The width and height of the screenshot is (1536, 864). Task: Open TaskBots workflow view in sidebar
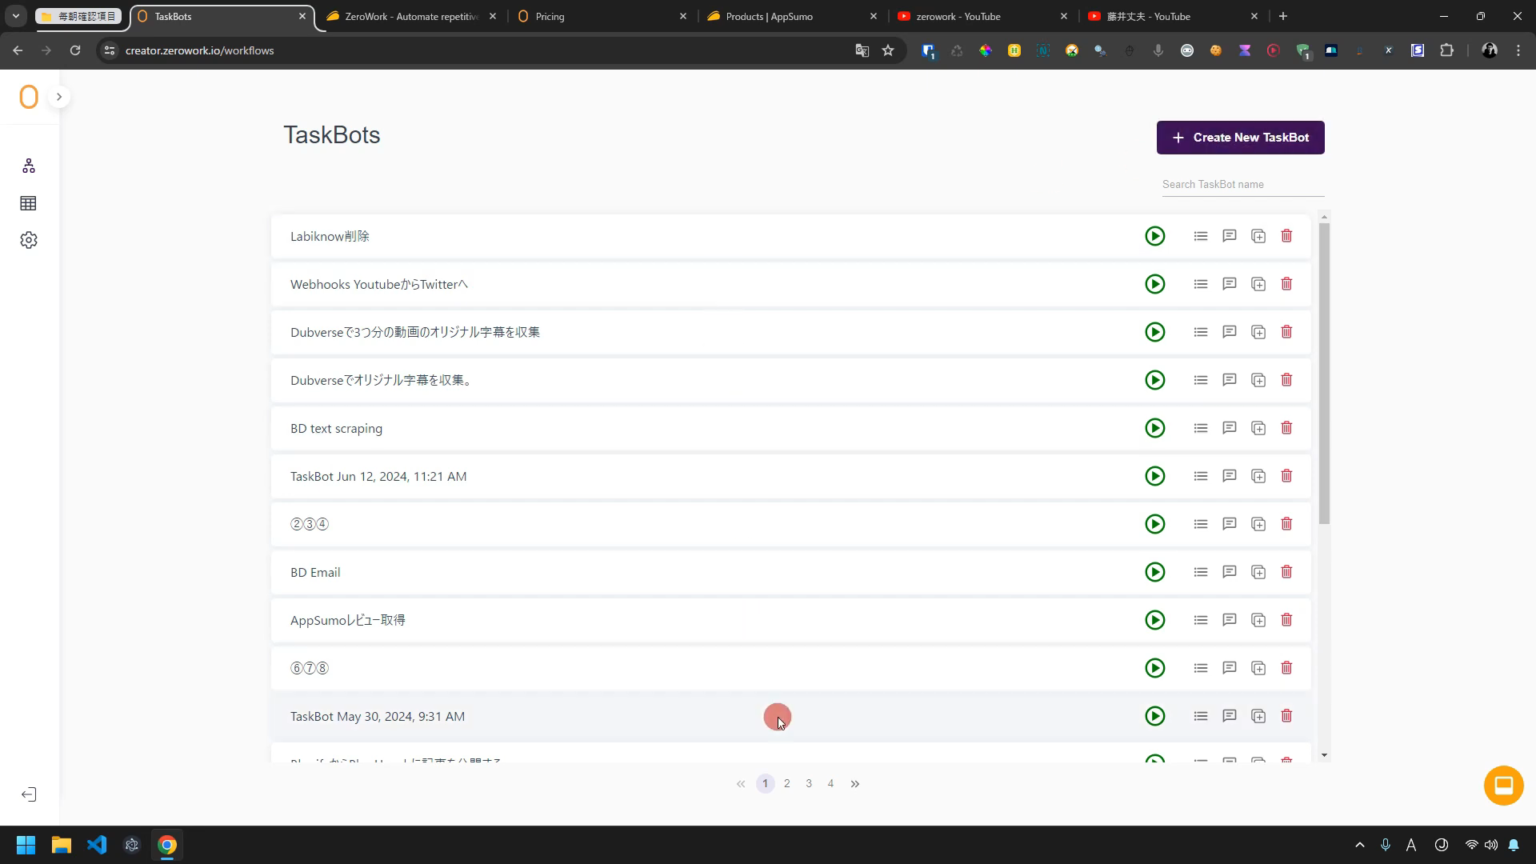coord(28,165)
